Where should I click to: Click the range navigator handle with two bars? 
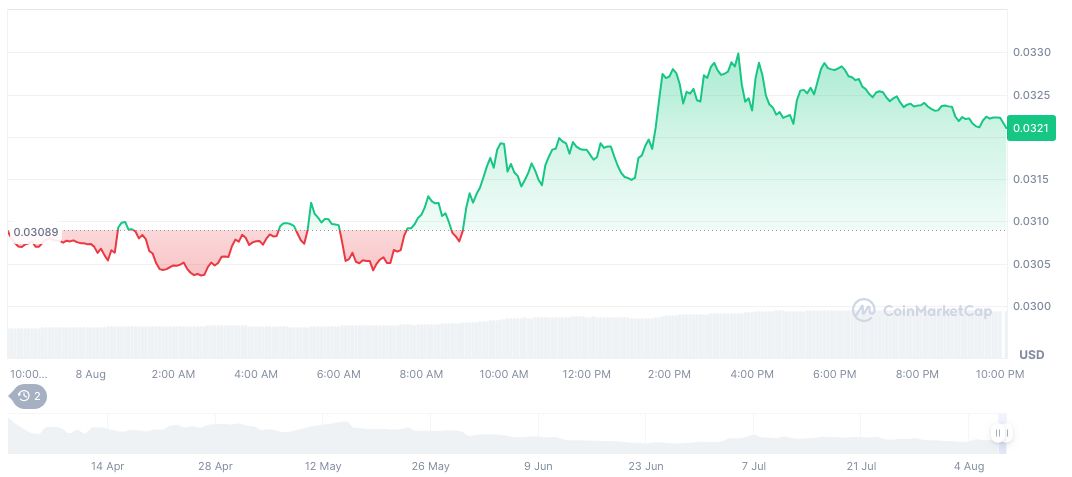point(1000,433)
